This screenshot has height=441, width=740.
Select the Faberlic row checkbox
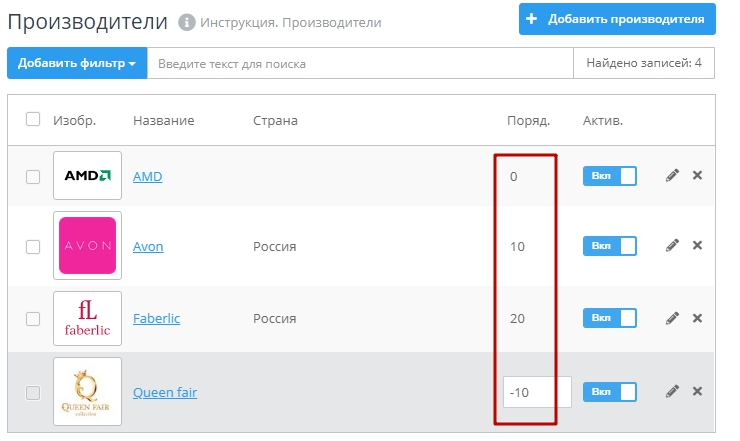pyautogui.click(x=33, y=319)
